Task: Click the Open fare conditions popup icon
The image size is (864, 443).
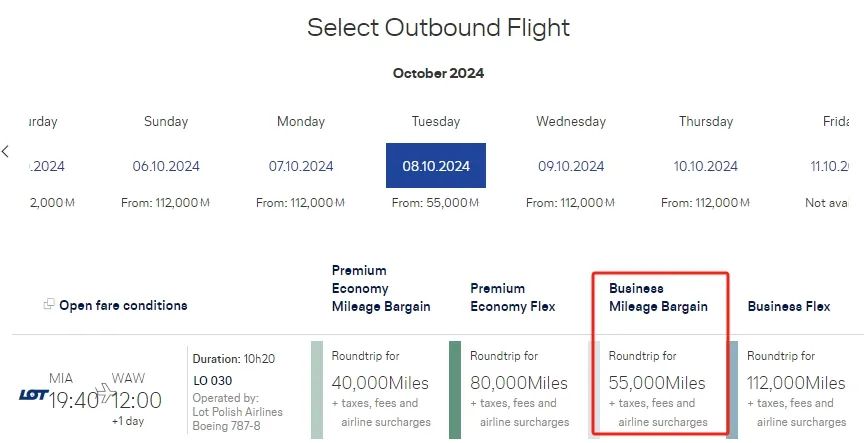Action: click(x=49, y=304)
